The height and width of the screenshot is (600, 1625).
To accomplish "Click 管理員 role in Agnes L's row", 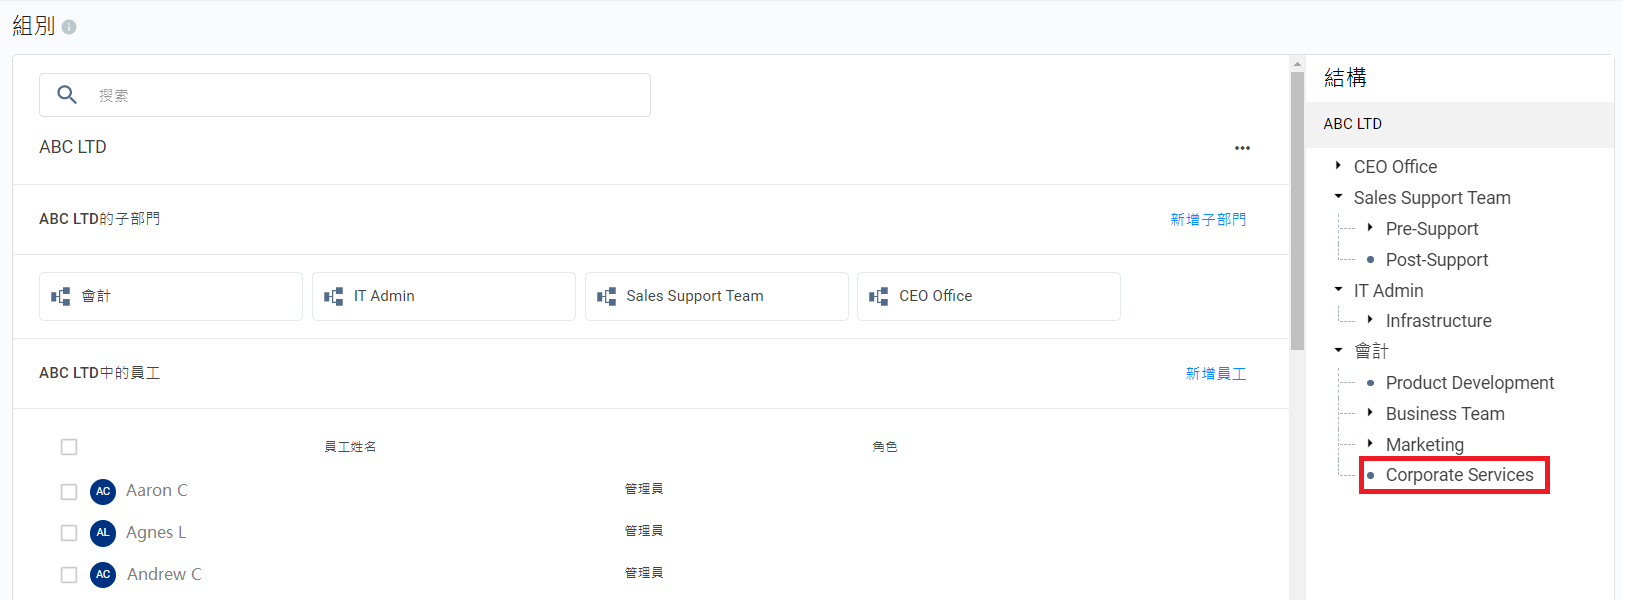I will click(x=644, y=531).
